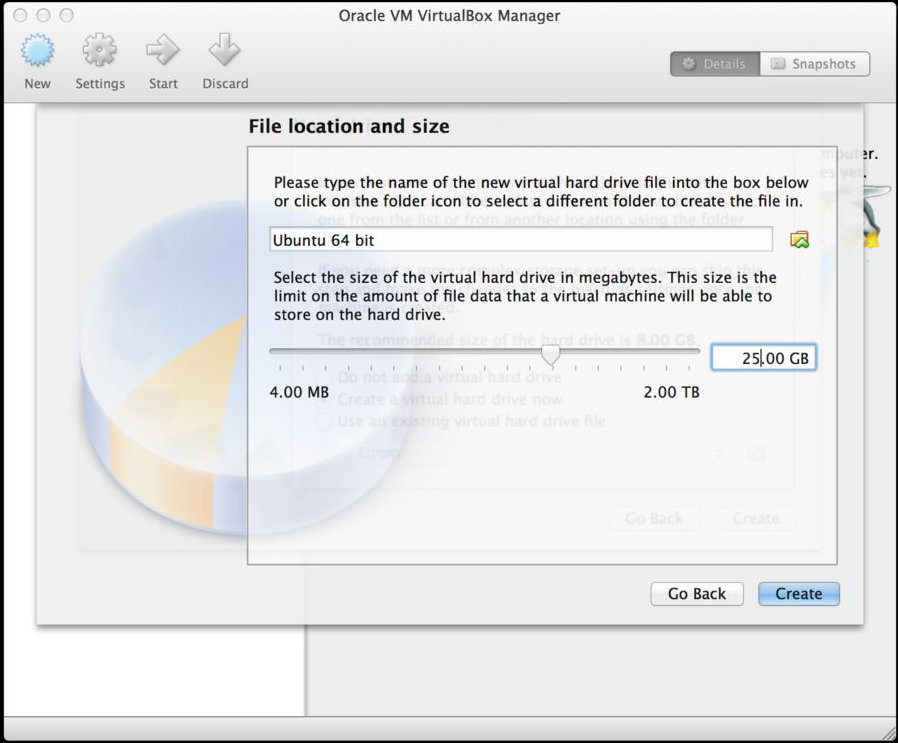Click the 4.00 MB minimum label
Viewport: 898px width, 743px height.
tap(299, 392)
